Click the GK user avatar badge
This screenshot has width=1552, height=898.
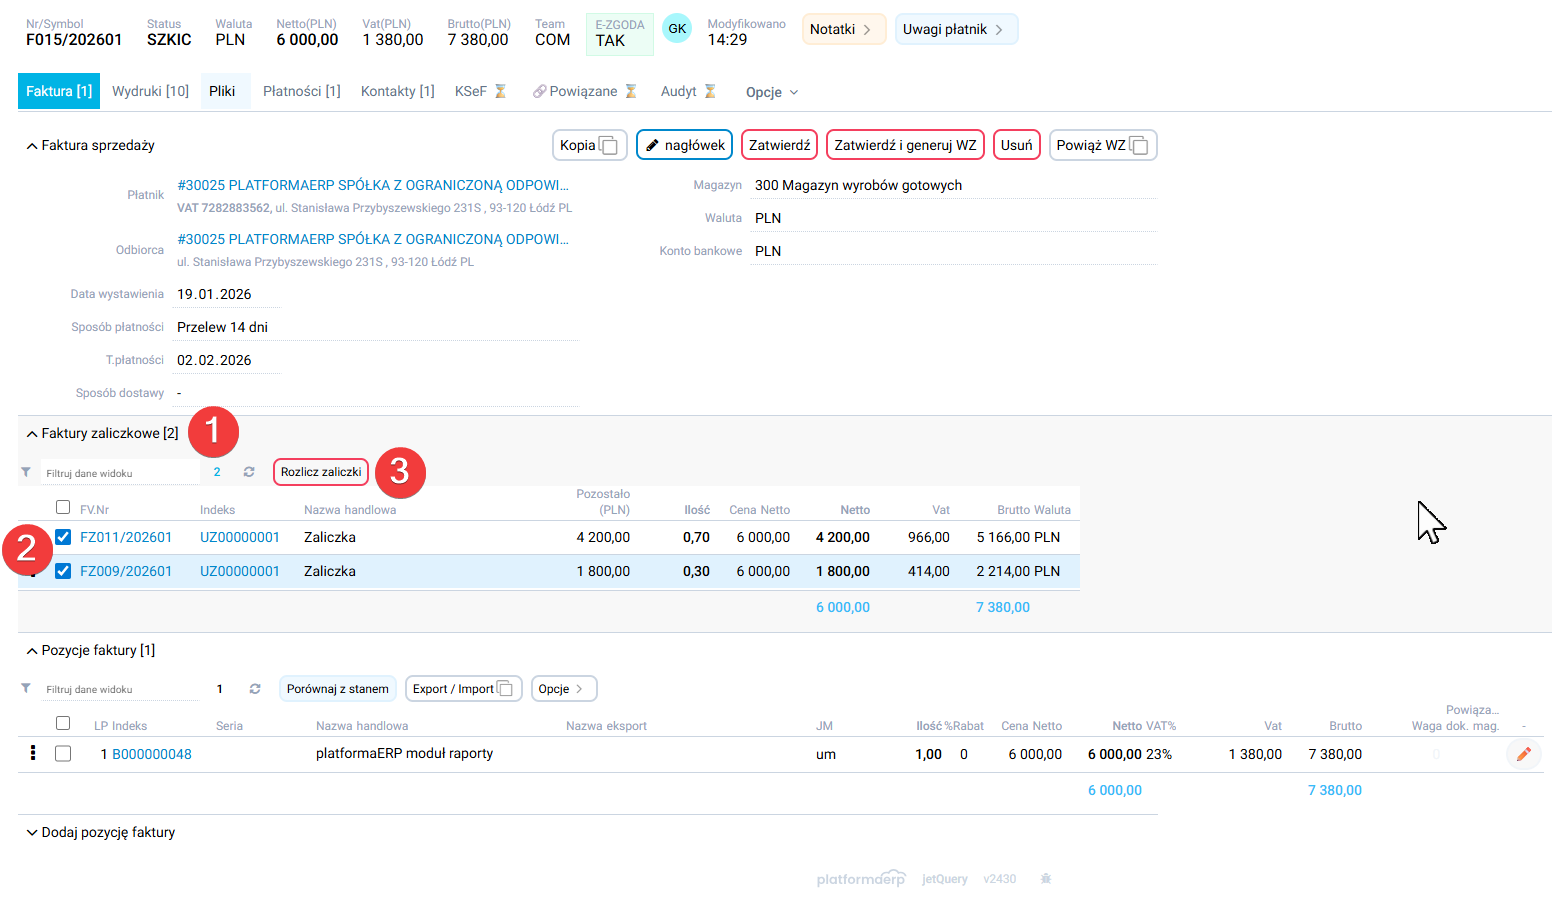(677, 29)
